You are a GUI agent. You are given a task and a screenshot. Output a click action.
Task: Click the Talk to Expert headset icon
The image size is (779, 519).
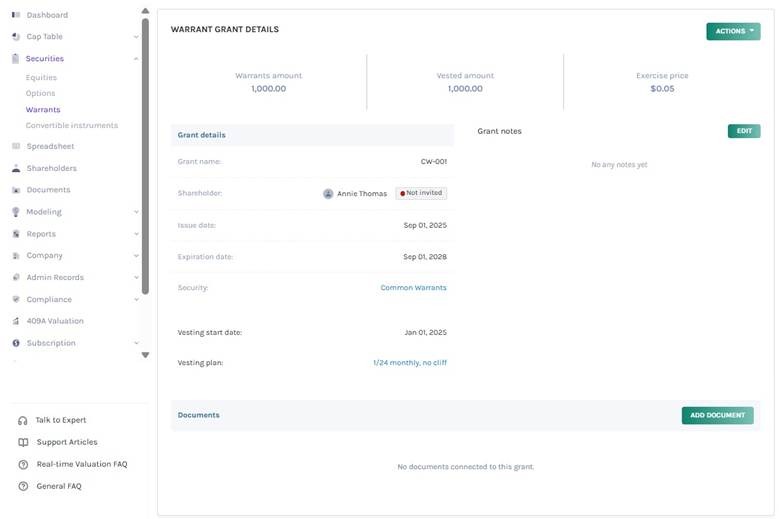23,420
